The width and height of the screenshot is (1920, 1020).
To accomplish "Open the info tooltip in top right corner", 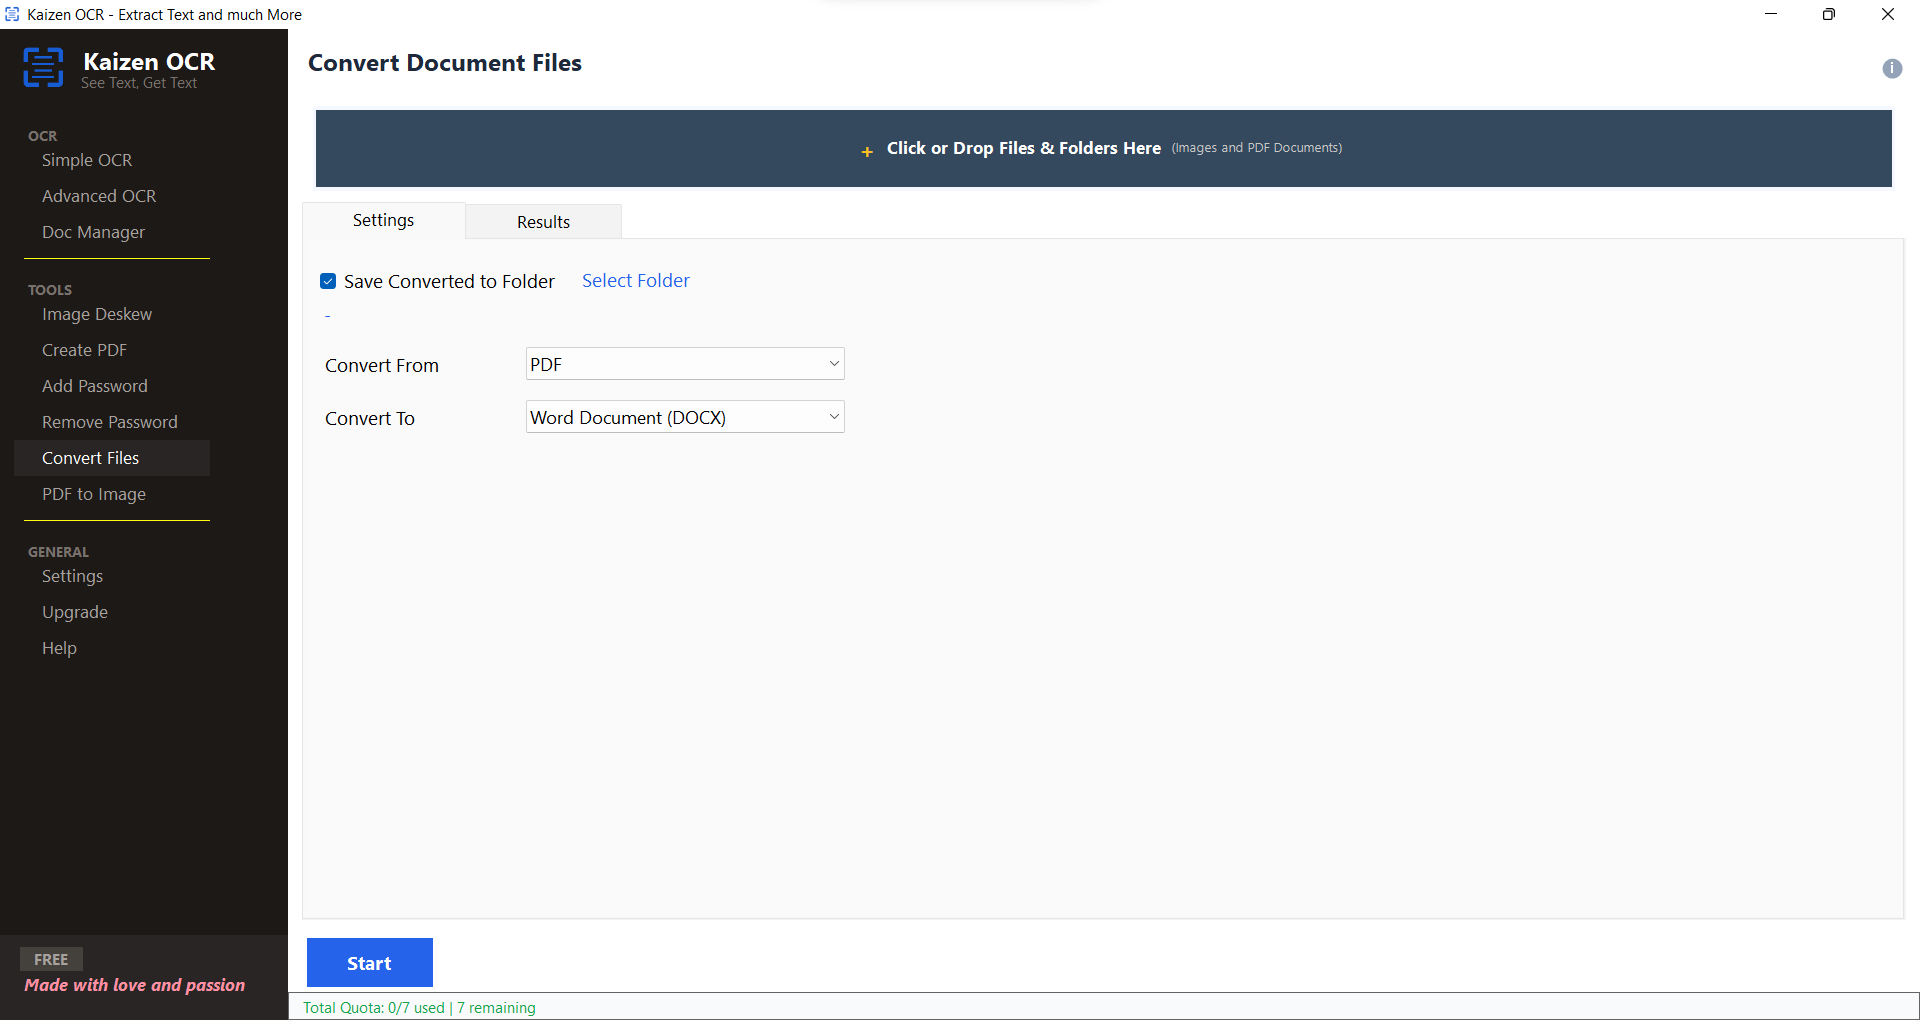I will tap(1893, 68).
